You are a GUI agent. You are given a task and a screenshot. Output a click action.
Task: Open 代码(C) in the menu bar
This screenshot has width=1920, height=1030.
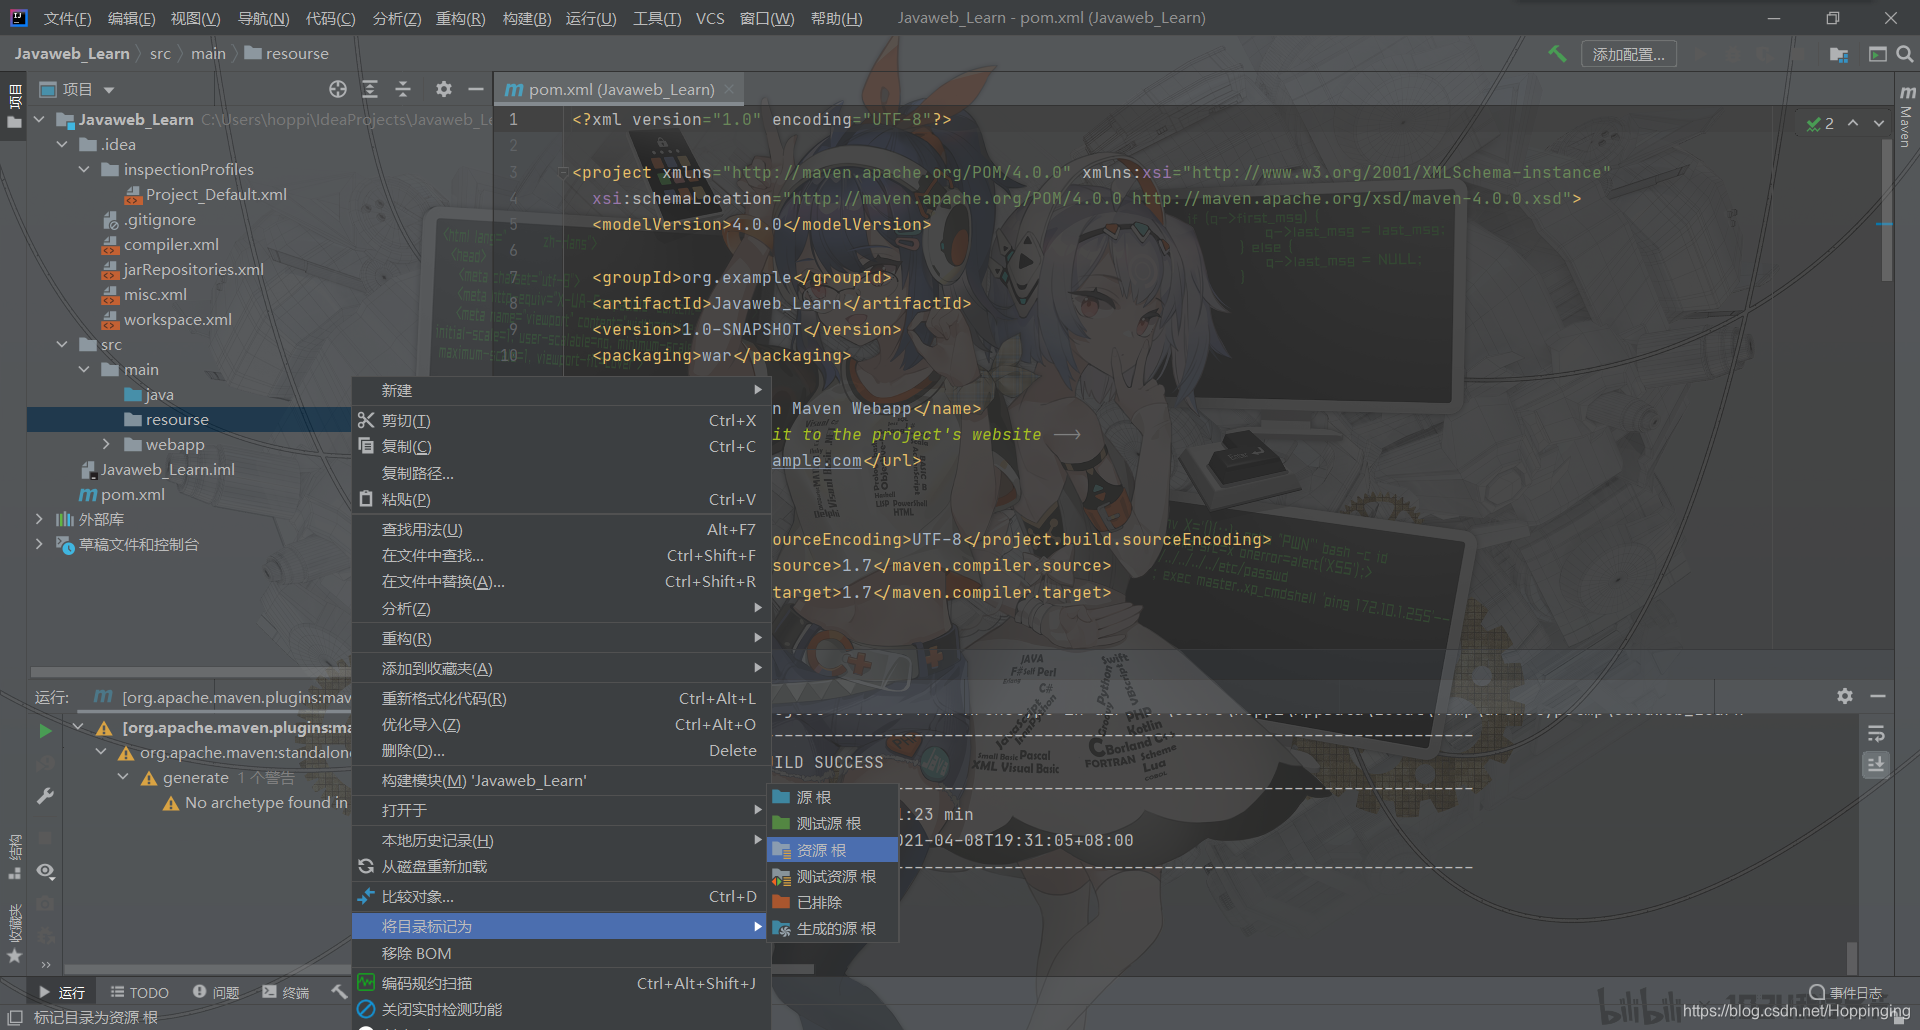tap(330, 18)
